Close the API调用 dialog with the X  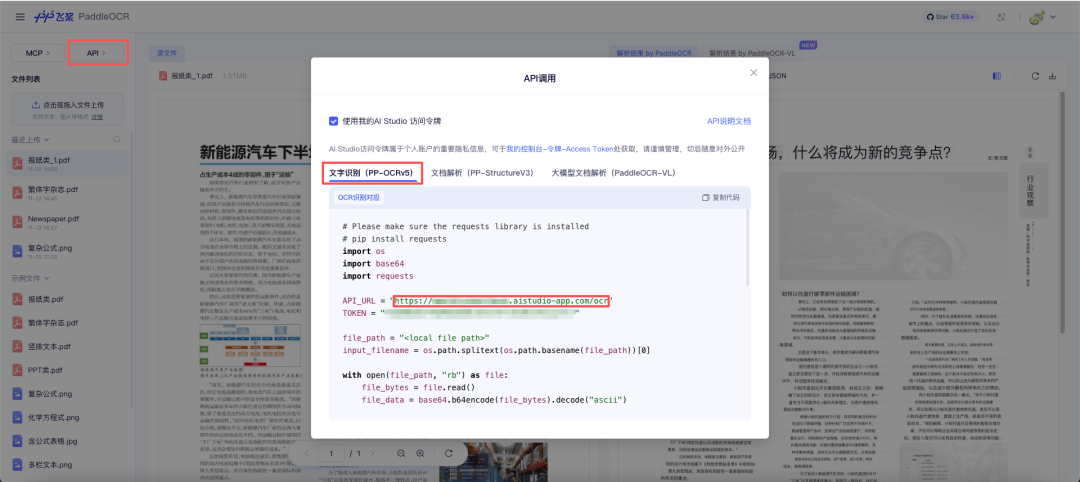[x=754, y=72]
